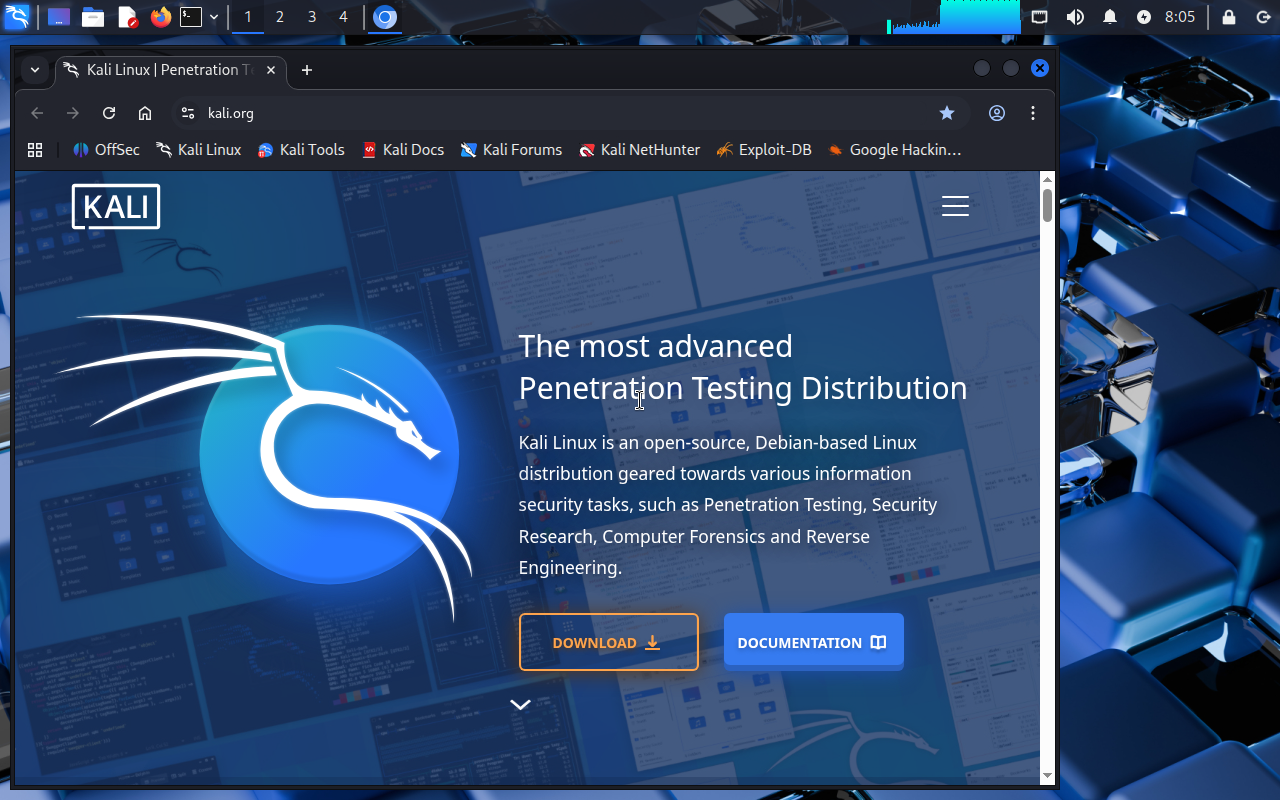This screenshot has width=1280, height=800.
Task: Click the Chromium taskbar window button
Action: (x=385, y=17)
